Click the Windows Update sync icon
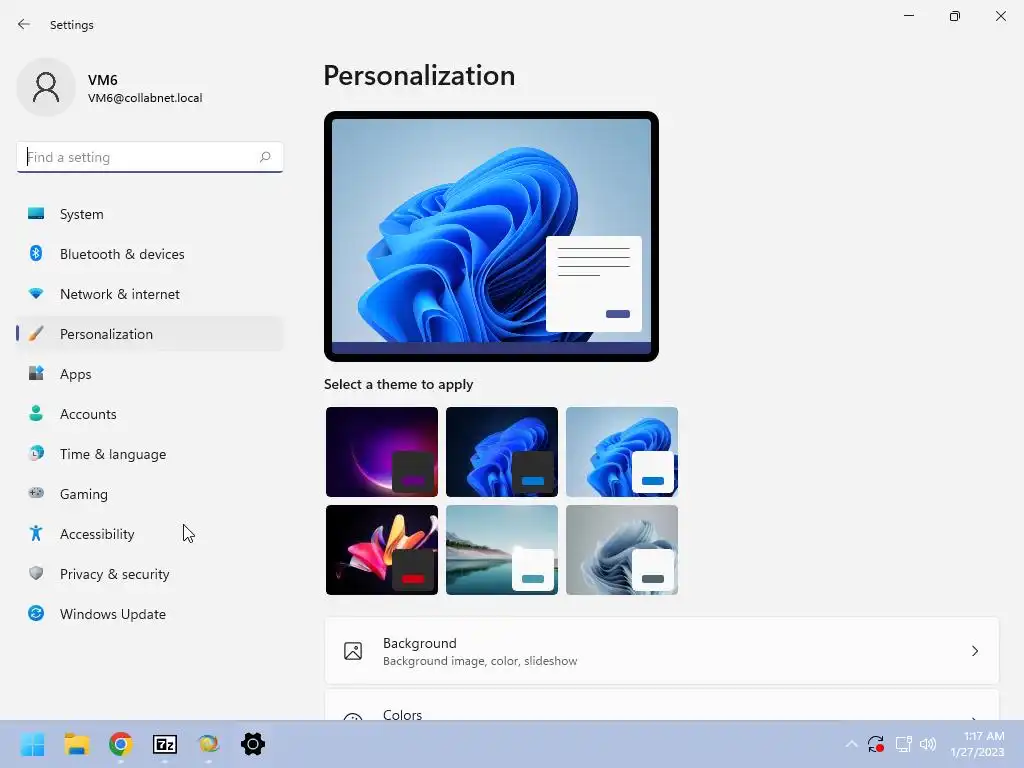1024x768 pixels. 36,613
